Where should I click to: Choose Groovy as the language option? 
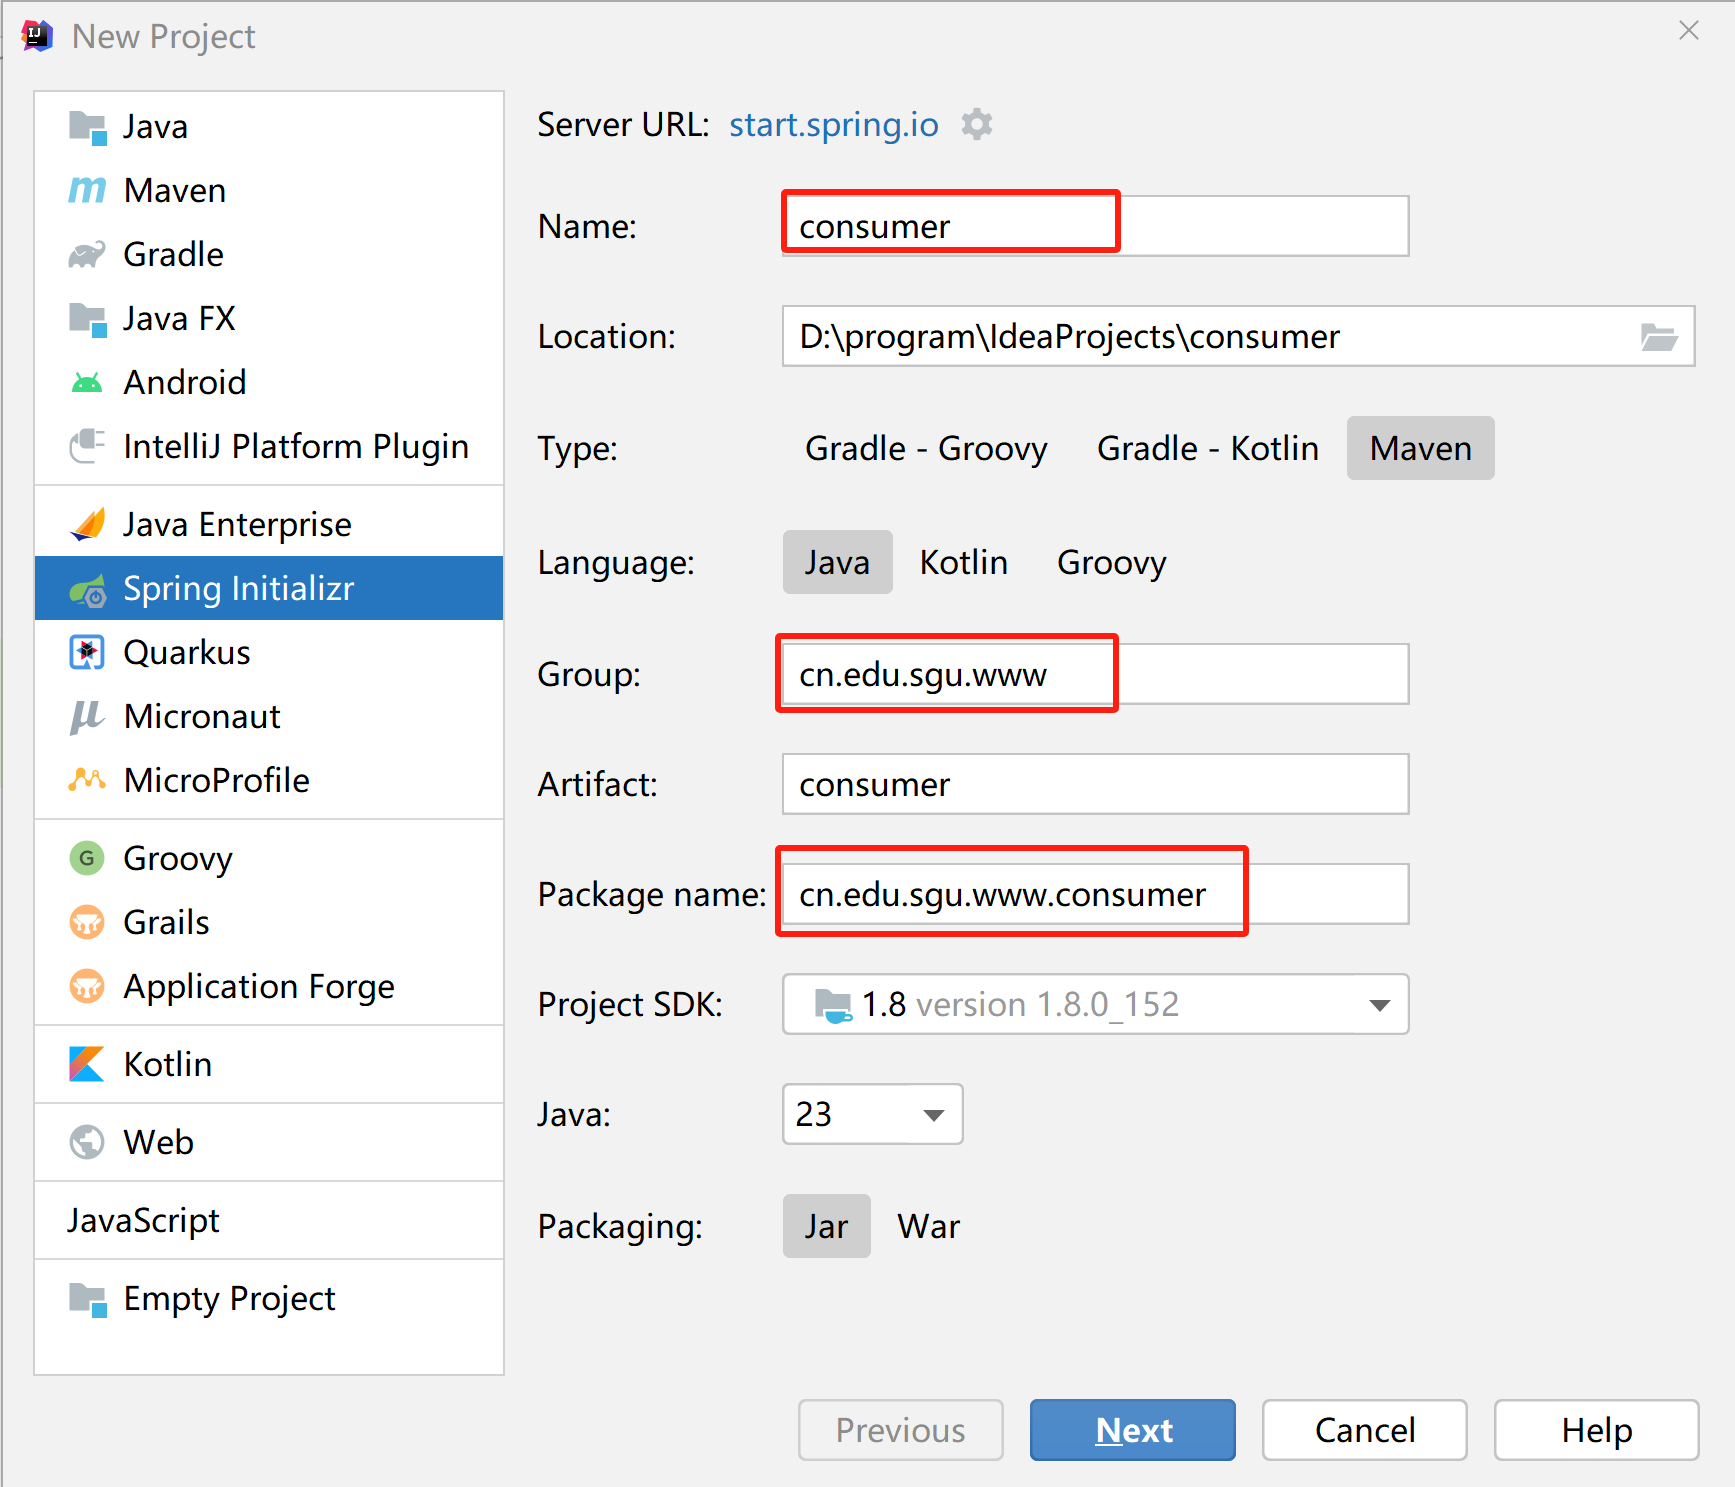[x=1111, y=562]
